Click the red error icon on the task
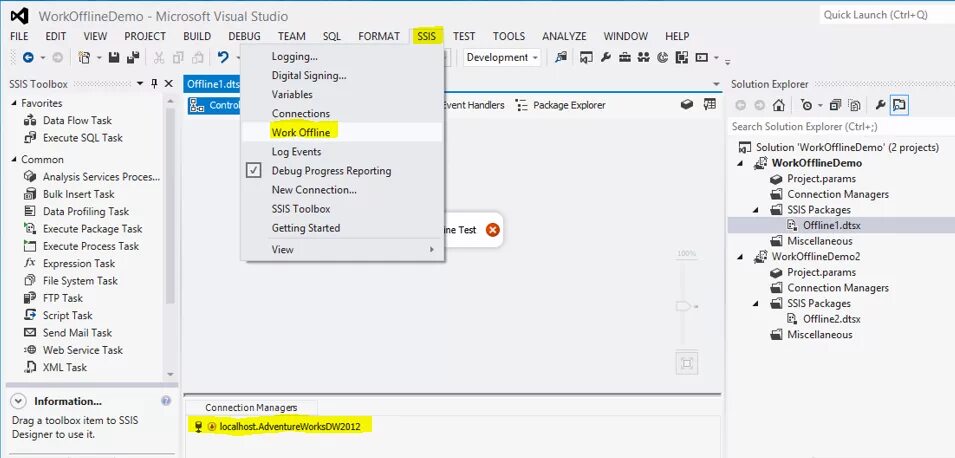The width and height of the screenshot is (955, 458). (x=493, y=230)
